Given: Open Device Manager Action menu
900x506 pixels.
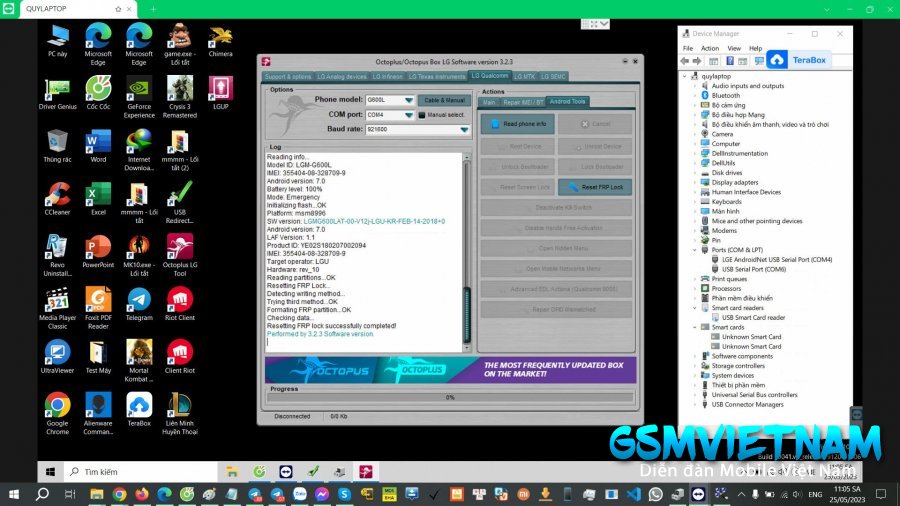Looking at the screenshot, I should pos(709,48).
